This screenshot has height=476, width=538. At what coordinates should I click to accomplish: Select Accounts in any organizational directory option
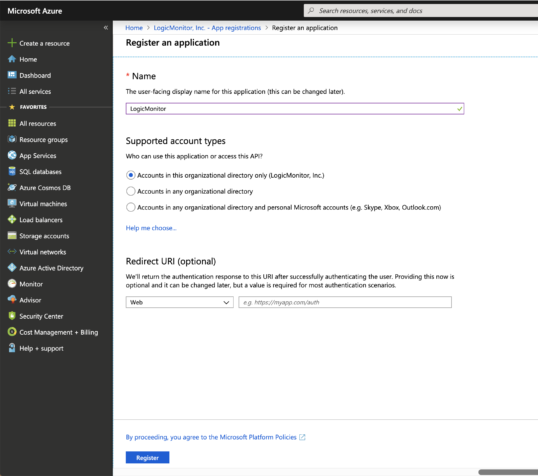[131, 191]
